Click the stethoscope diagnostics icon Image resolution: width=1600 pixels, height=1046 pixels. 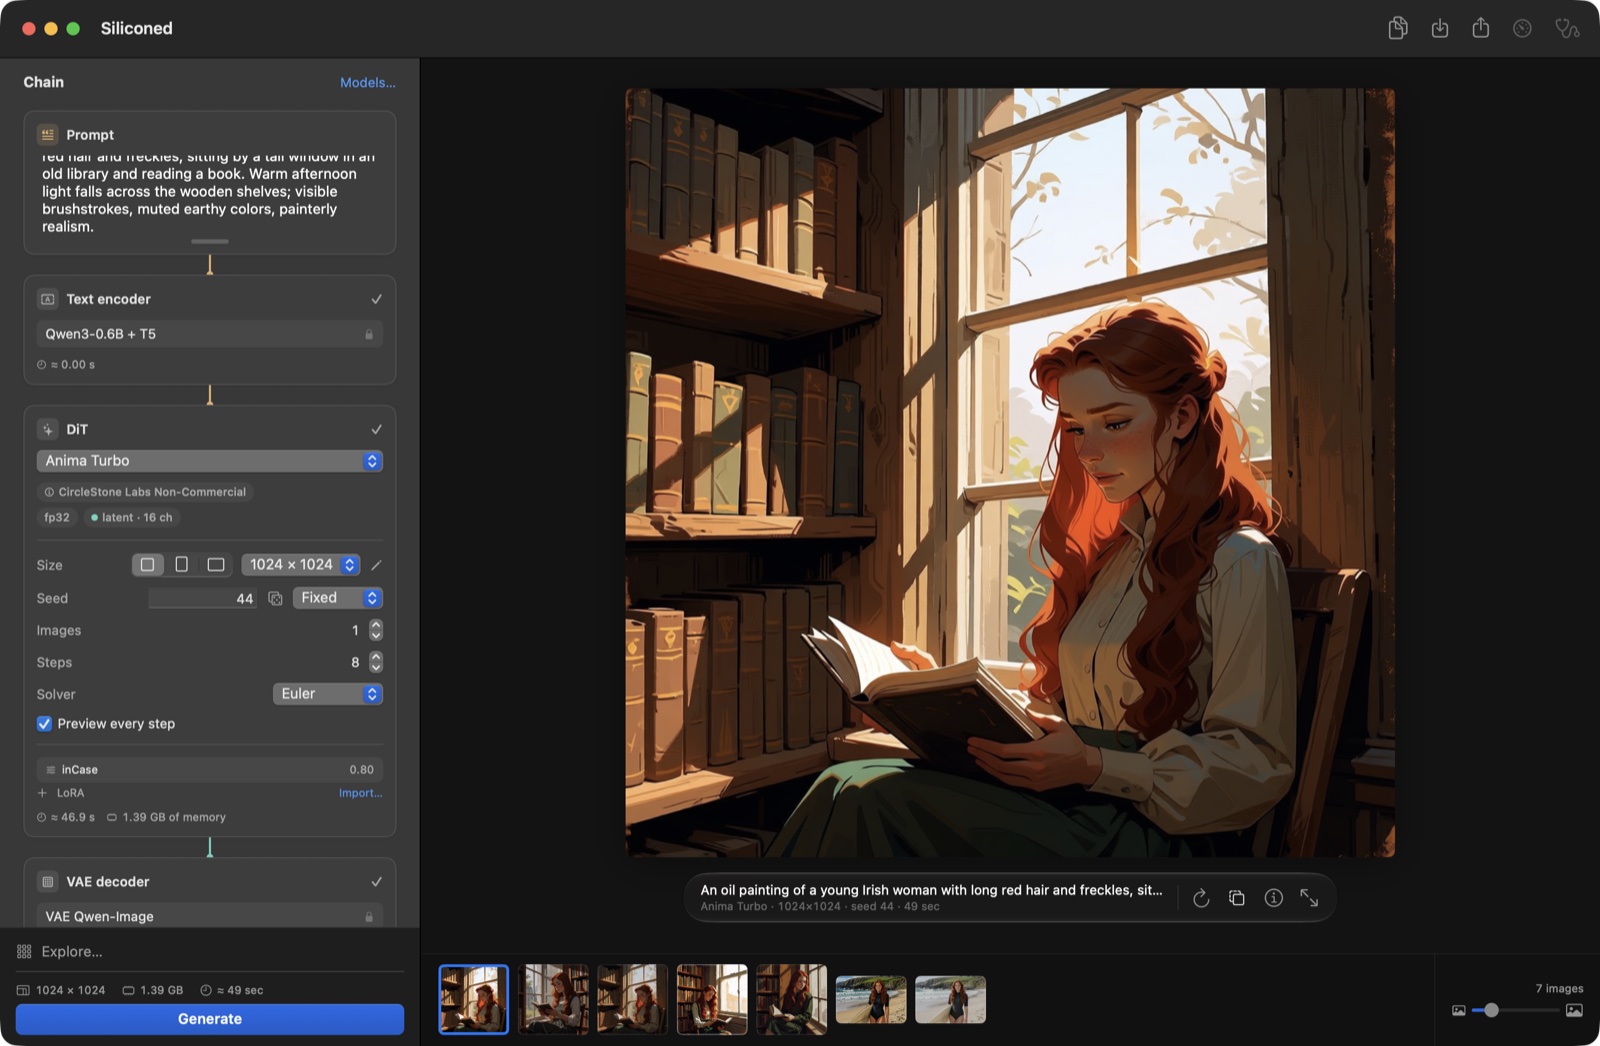1567,28
